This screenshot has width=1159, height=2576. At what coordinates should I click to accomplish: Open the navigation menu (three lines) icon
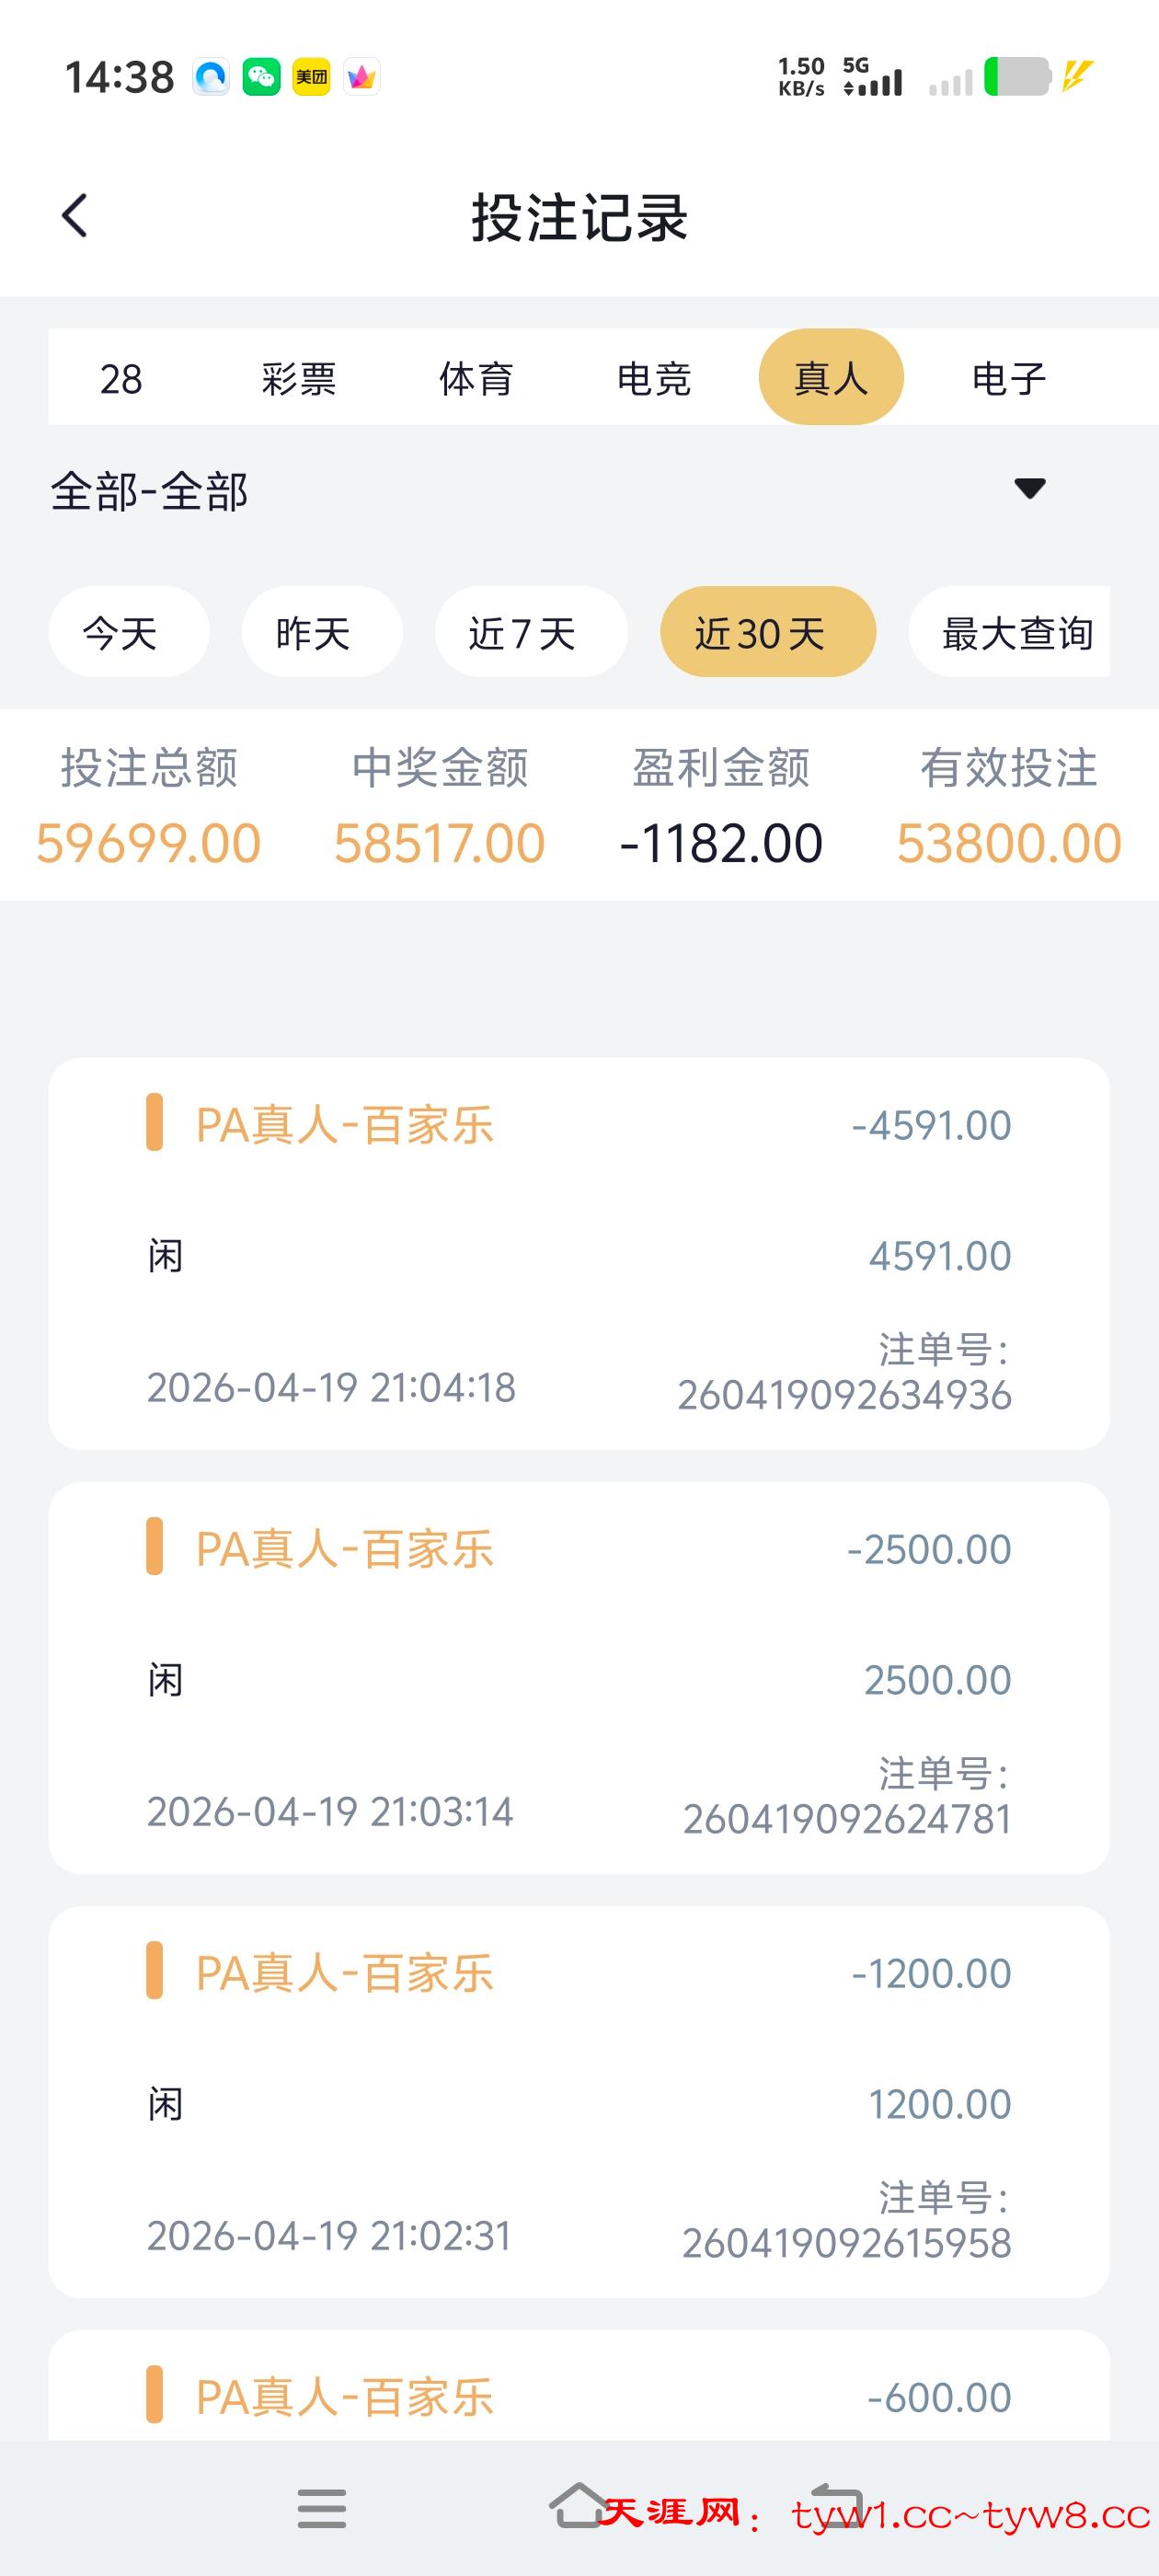(x=321, y=2509)
